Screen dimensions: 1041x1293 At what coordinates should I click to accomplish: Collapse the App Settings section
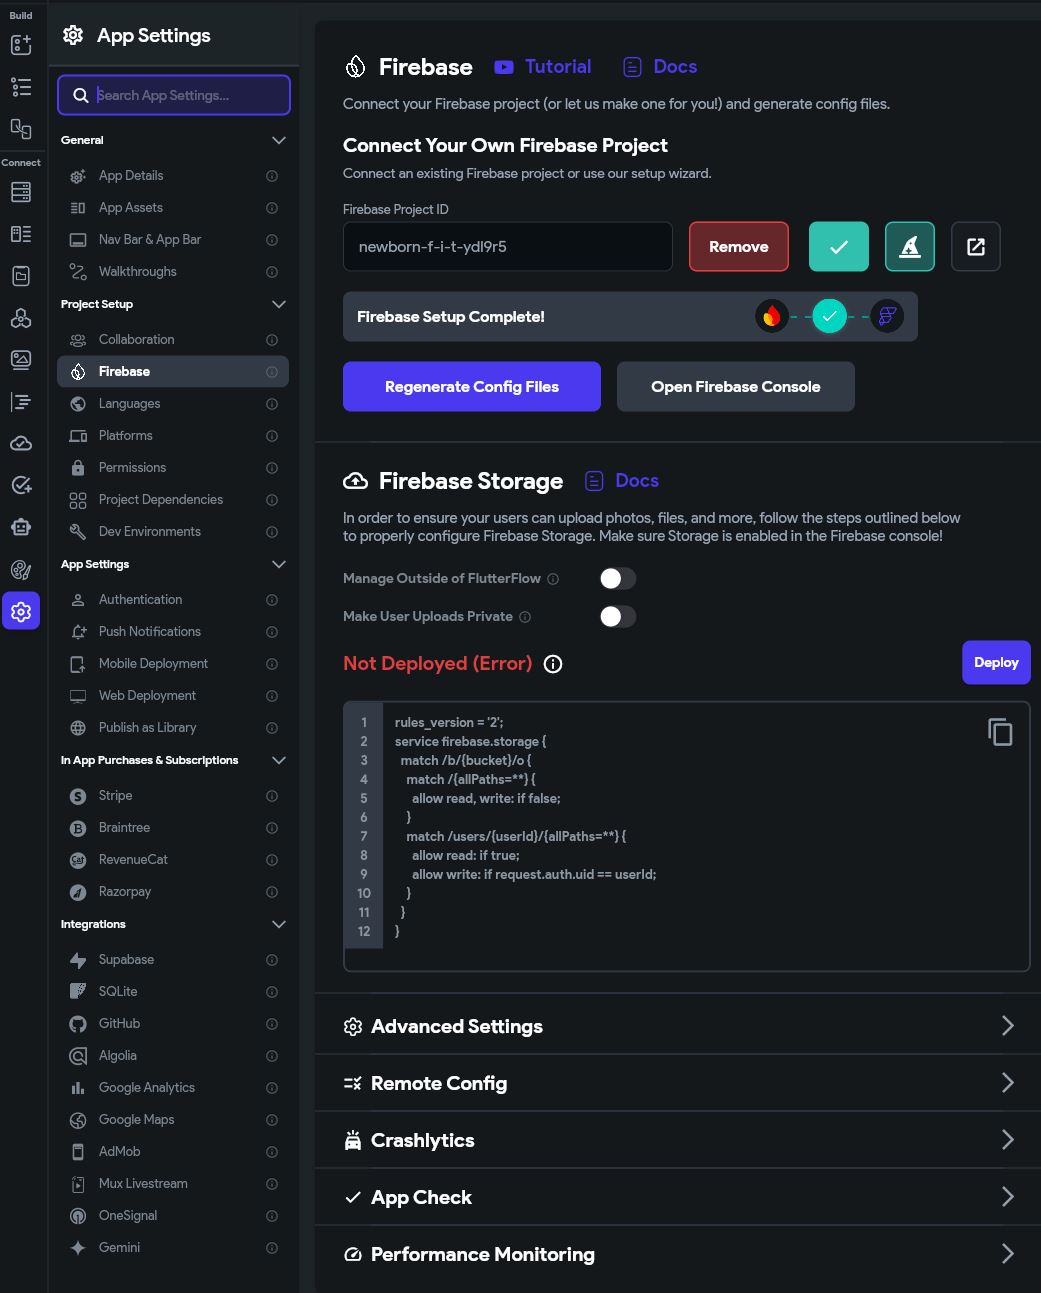point(279,564)
